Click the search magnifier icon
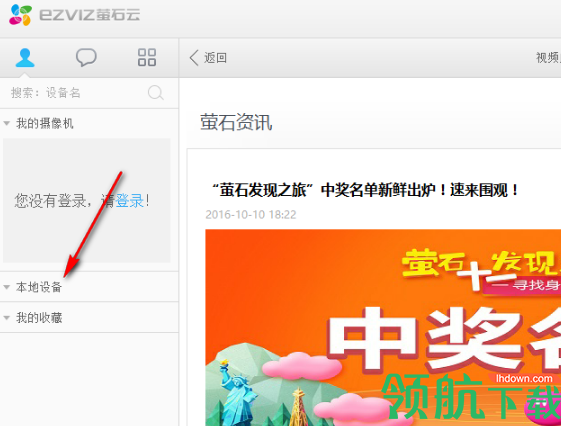The height and width of the screenshot is (426, 561). pos(156,93)
